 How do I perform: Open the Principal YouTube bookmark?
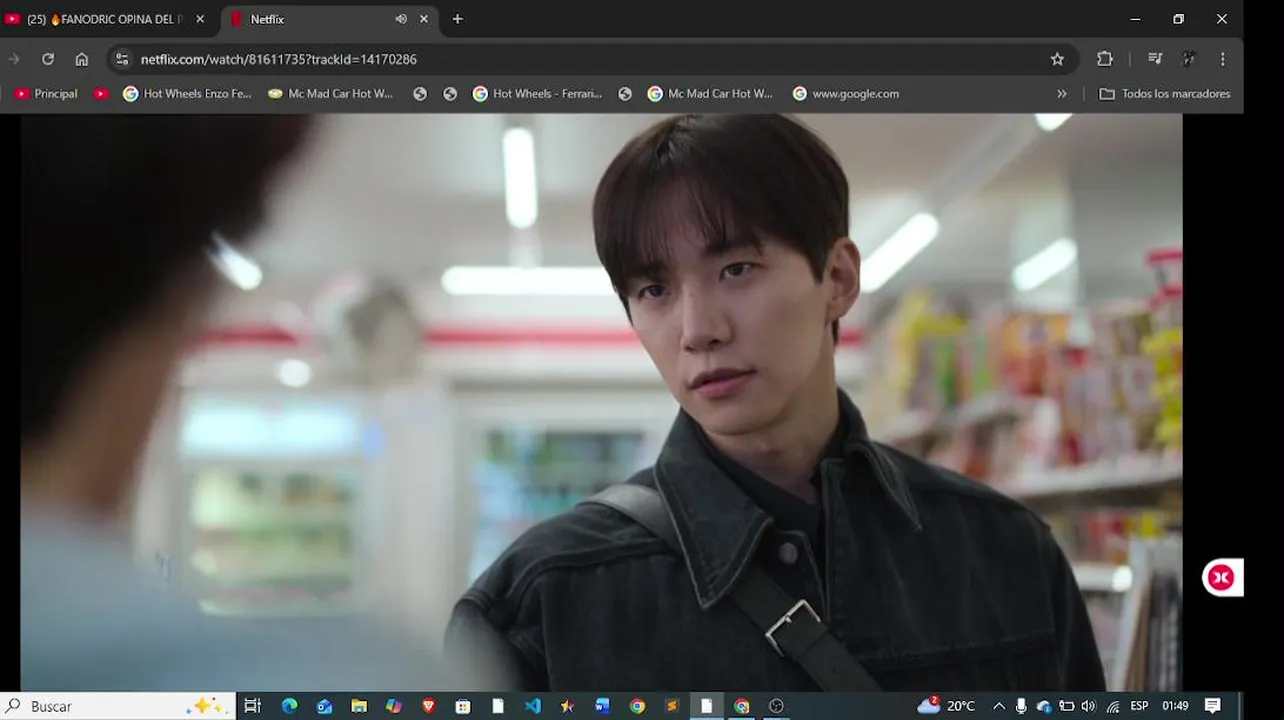pyautogui.click(x=46, y=93)
